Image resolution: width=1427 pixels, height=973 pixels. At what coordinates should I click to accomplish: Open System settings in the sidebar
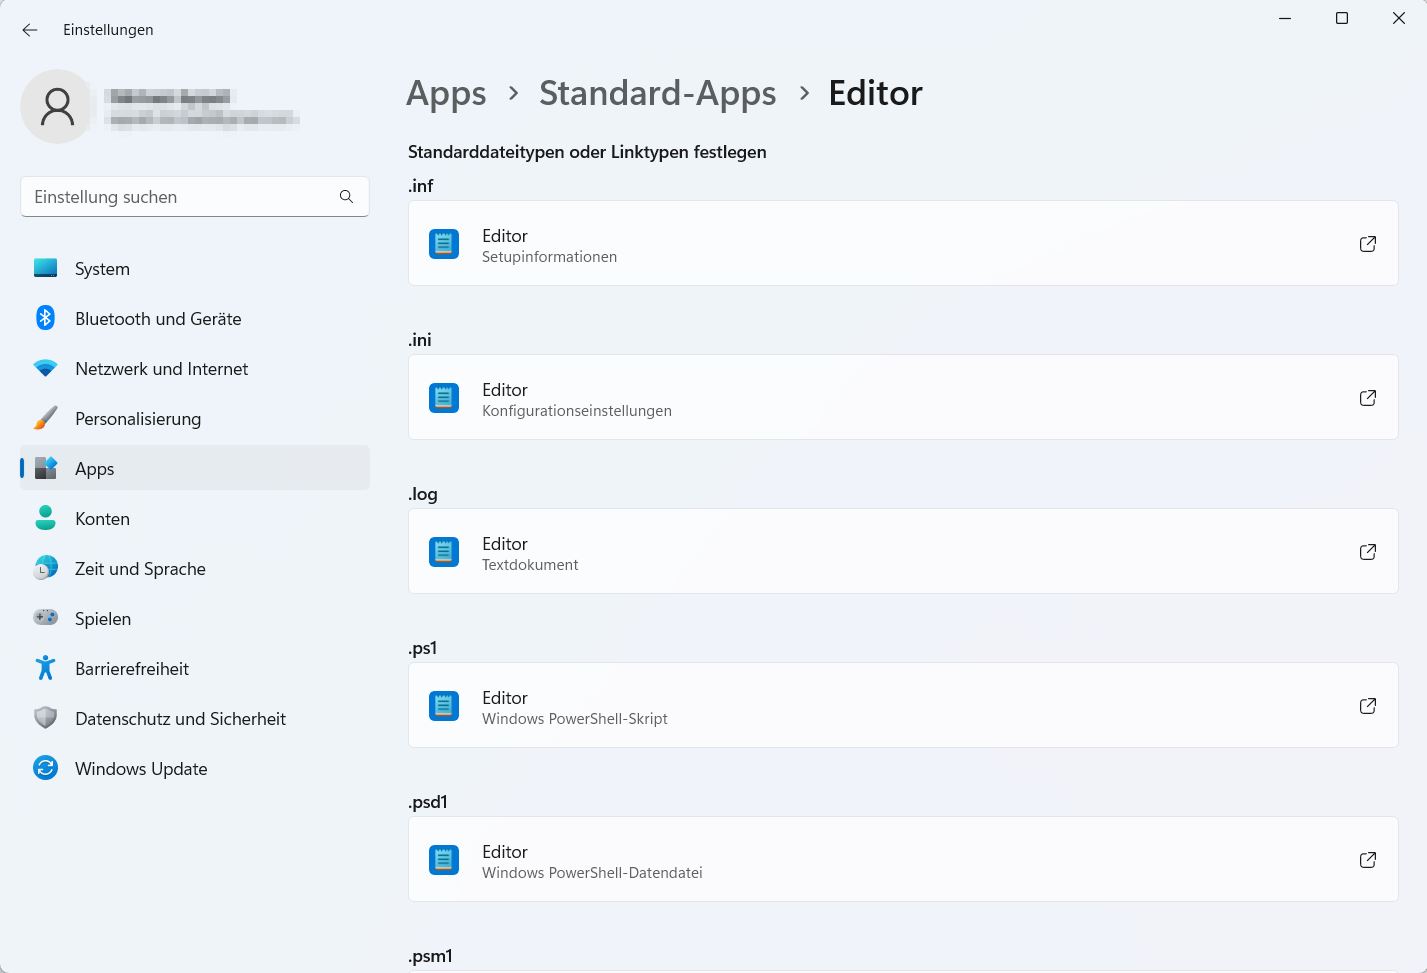[102, 269]
